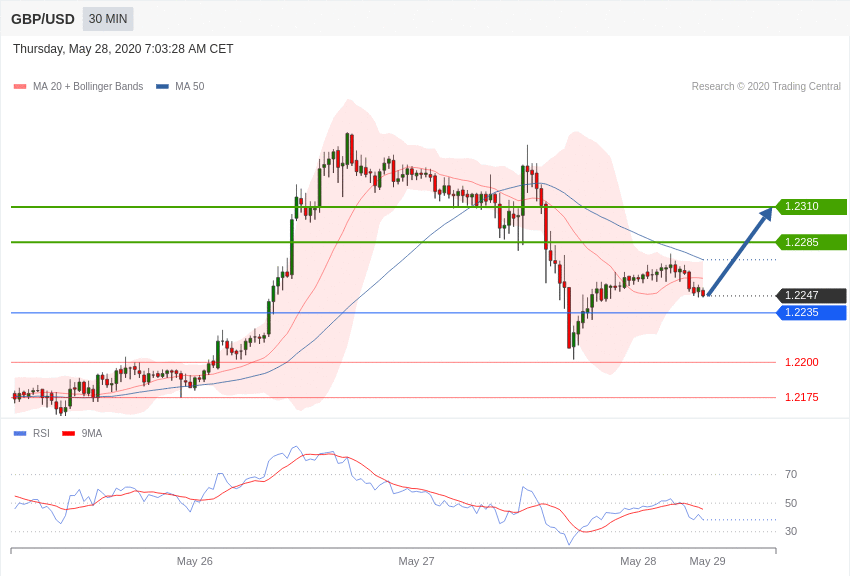850x576 pixels.
Task: Click the GBP/USD pair title
Action: click(x=43, y=20)
